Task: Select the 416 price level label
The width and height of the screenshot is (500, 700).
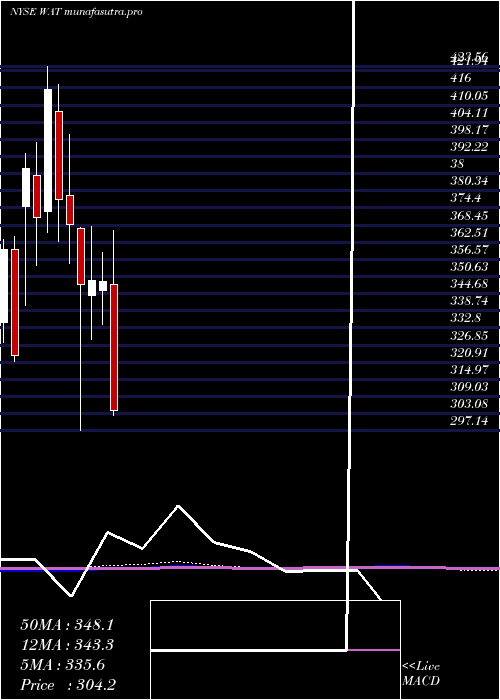Action: [461, 78]
